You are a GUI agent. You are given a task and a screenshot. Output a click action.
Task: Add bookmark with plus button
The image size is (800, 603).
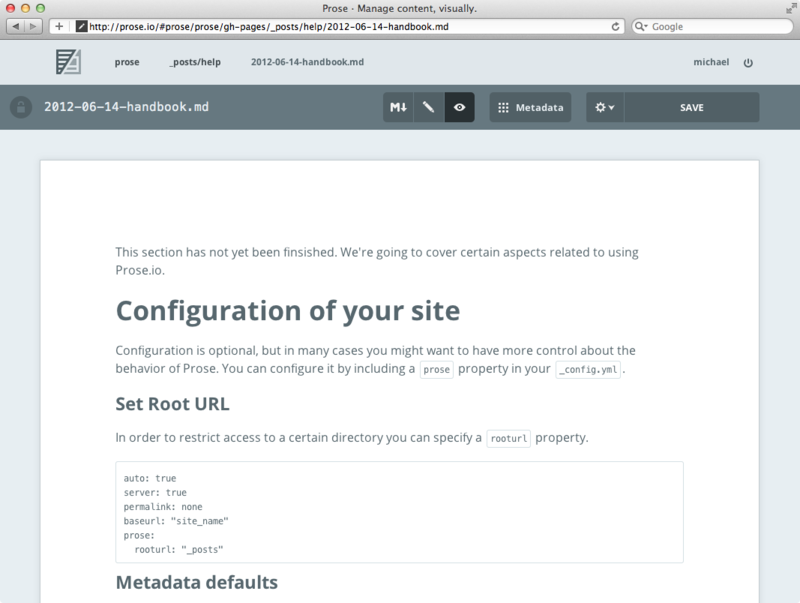coord(59,27)
